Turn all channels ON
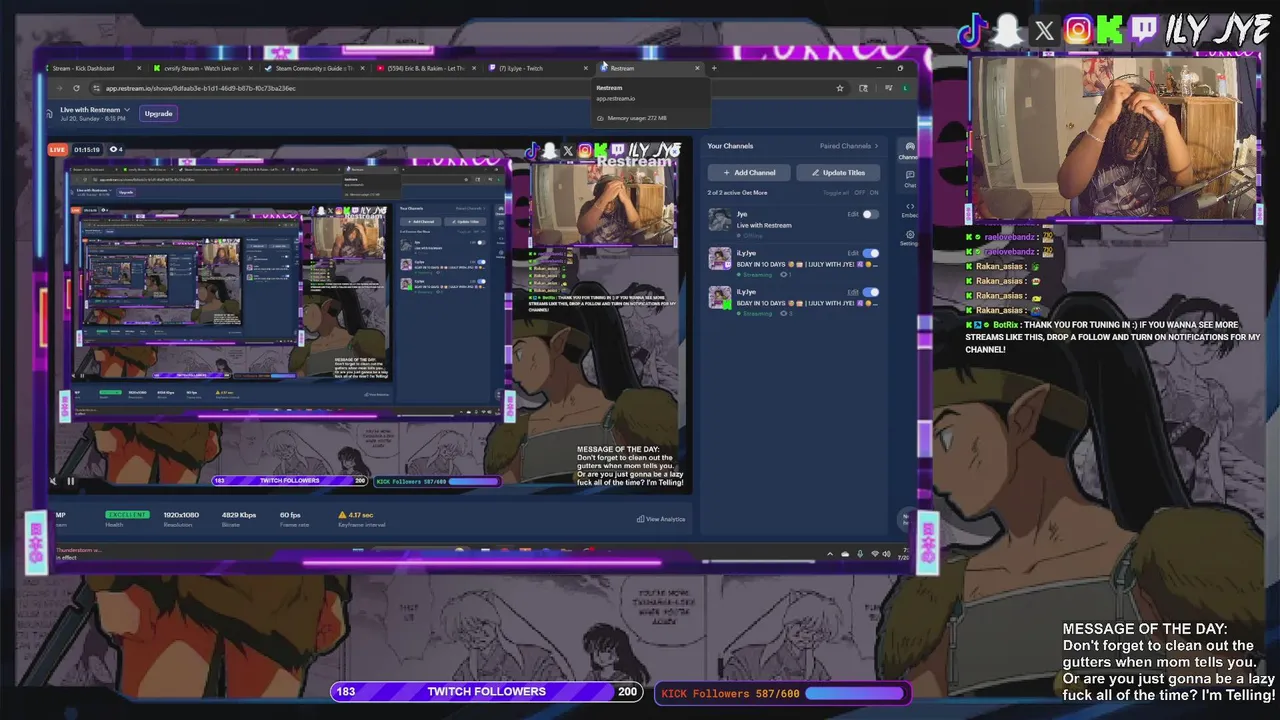Viewport: 1280px width, 720px height. click(874, 193)
